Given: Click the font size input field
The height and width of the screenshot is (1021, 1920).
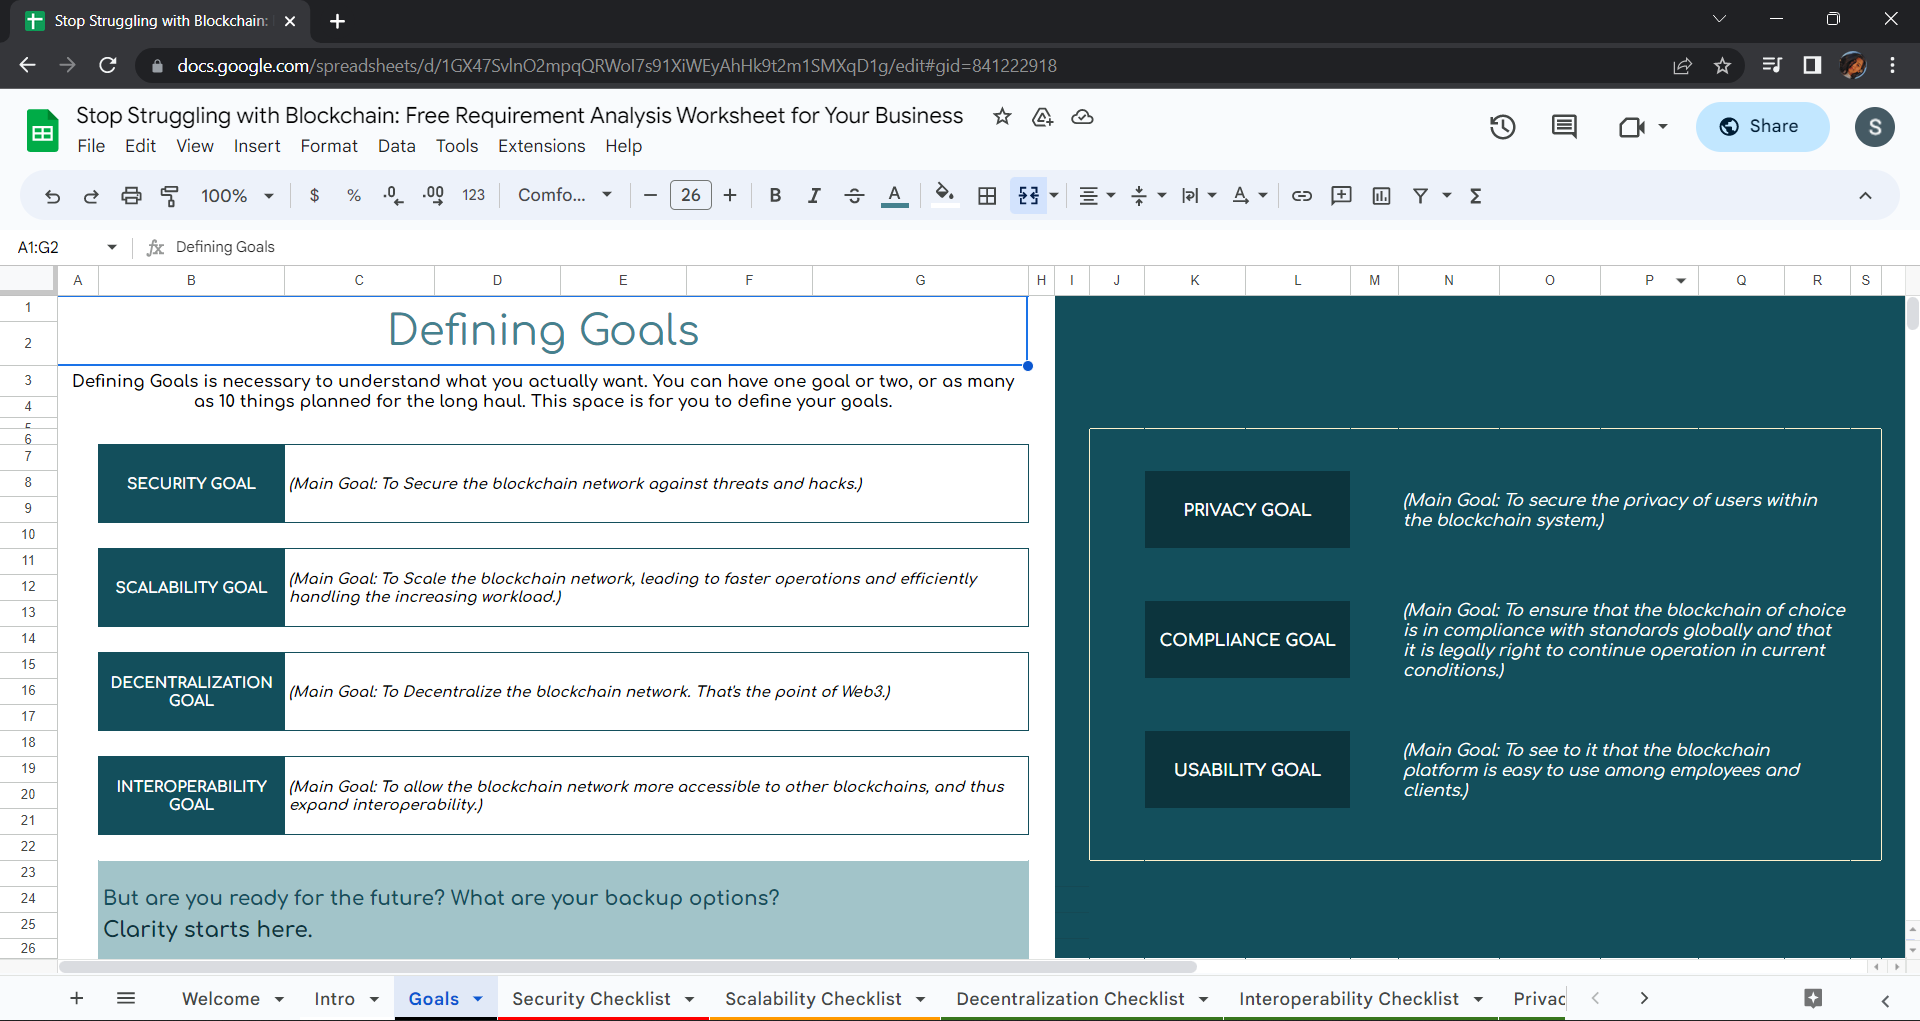Looking at the screenshot, I should pos(690,196).
